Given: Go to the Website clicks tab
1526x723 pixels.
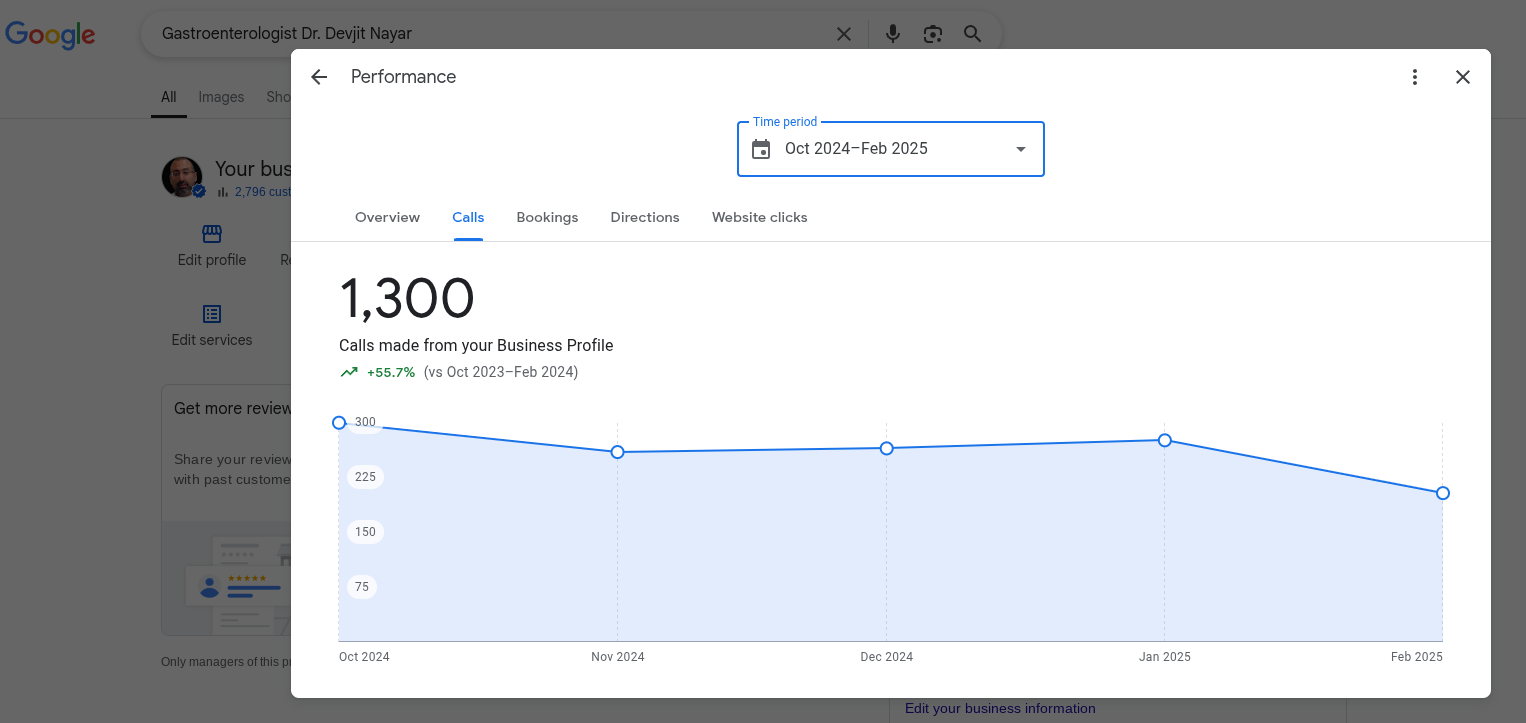Looking at the screenshot, I should click(759, 217).
